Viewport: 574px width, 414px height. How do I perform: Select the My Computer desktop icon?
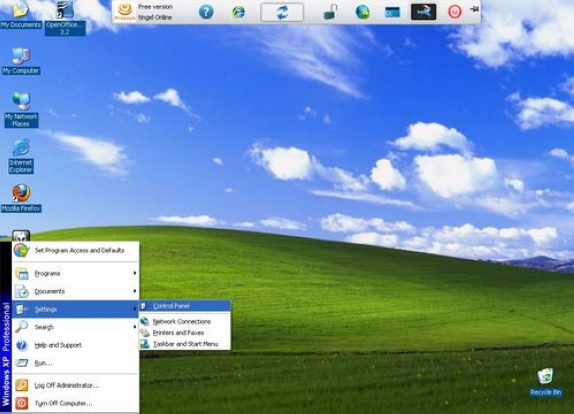pos(21,61)
